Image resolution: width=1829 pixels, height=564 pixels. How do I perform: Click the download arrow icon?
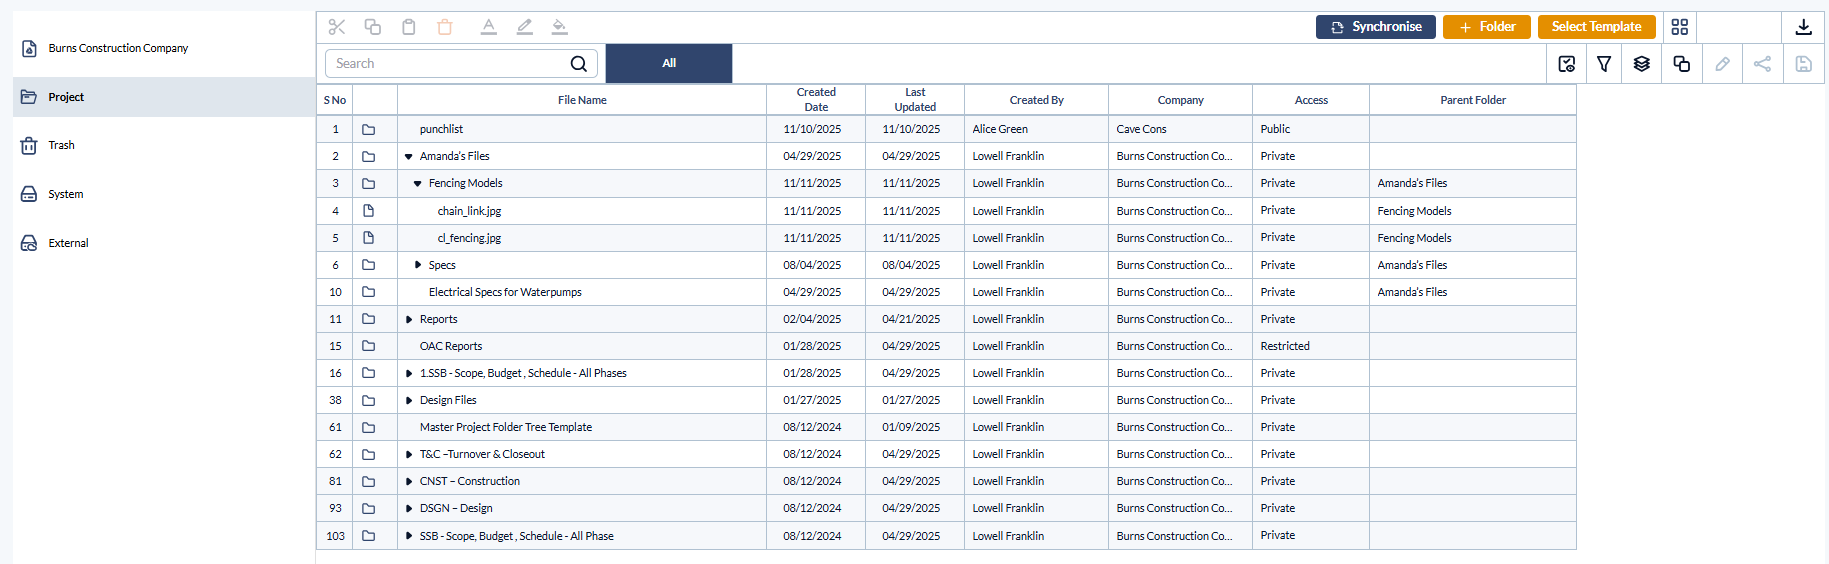(1804, 27)
